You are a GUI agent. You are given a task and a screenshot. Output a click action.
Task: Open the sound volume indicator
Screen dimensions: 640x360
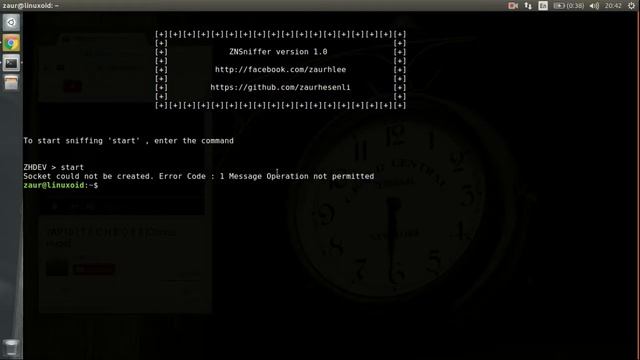[x=594, y=6]
